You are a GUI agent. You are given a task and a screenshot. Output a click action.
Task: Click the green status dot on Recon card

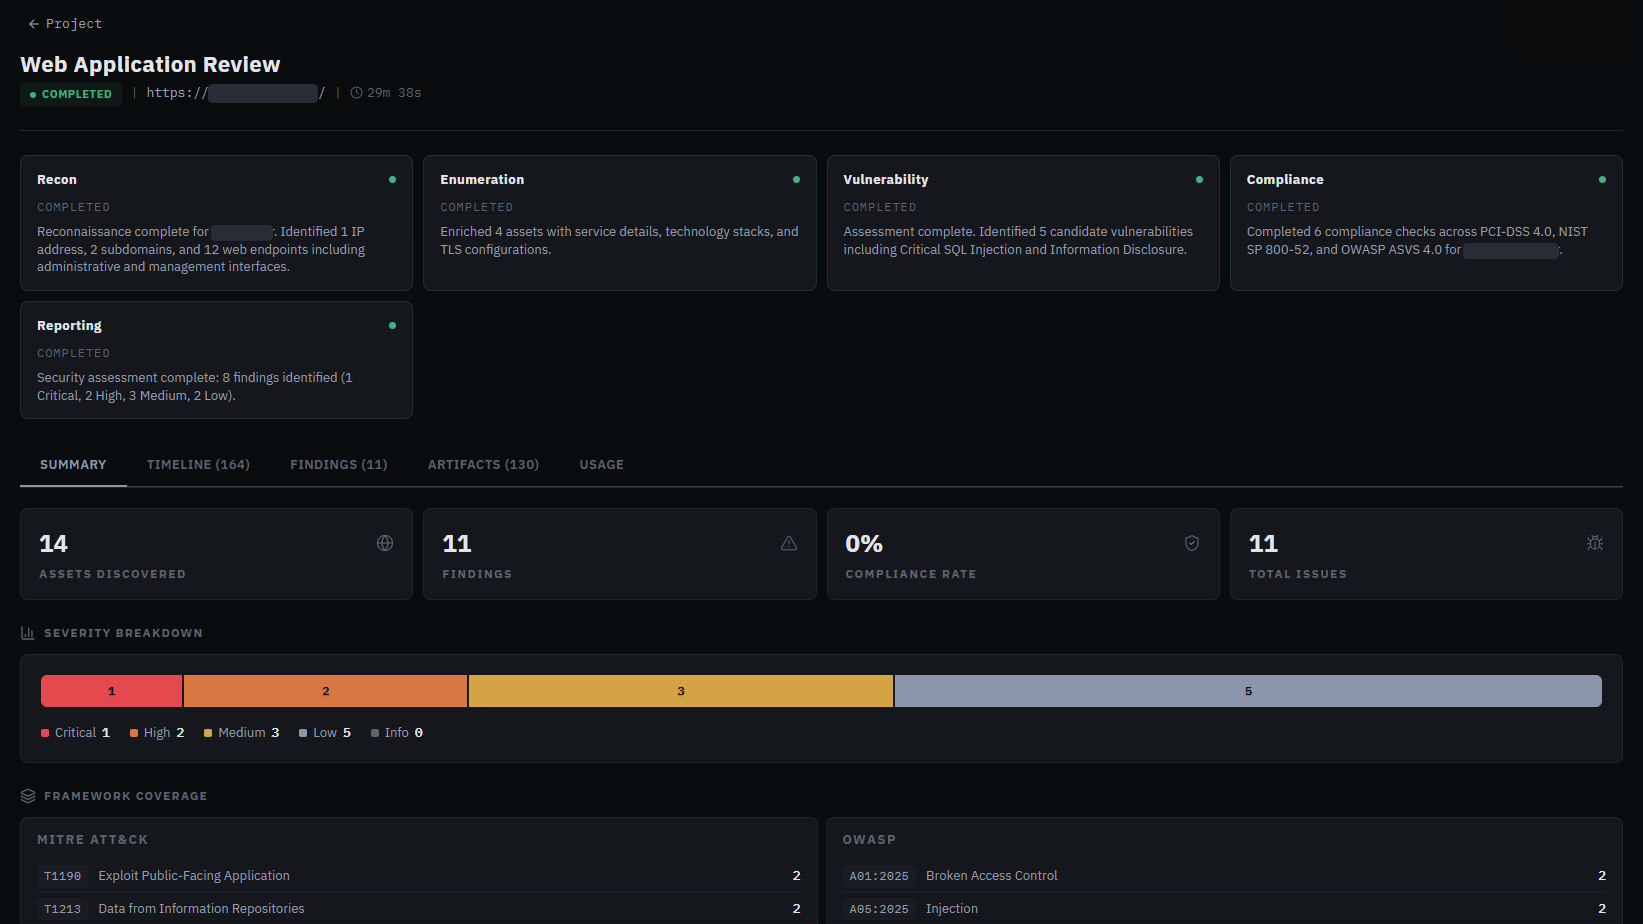tap(392, 180)
